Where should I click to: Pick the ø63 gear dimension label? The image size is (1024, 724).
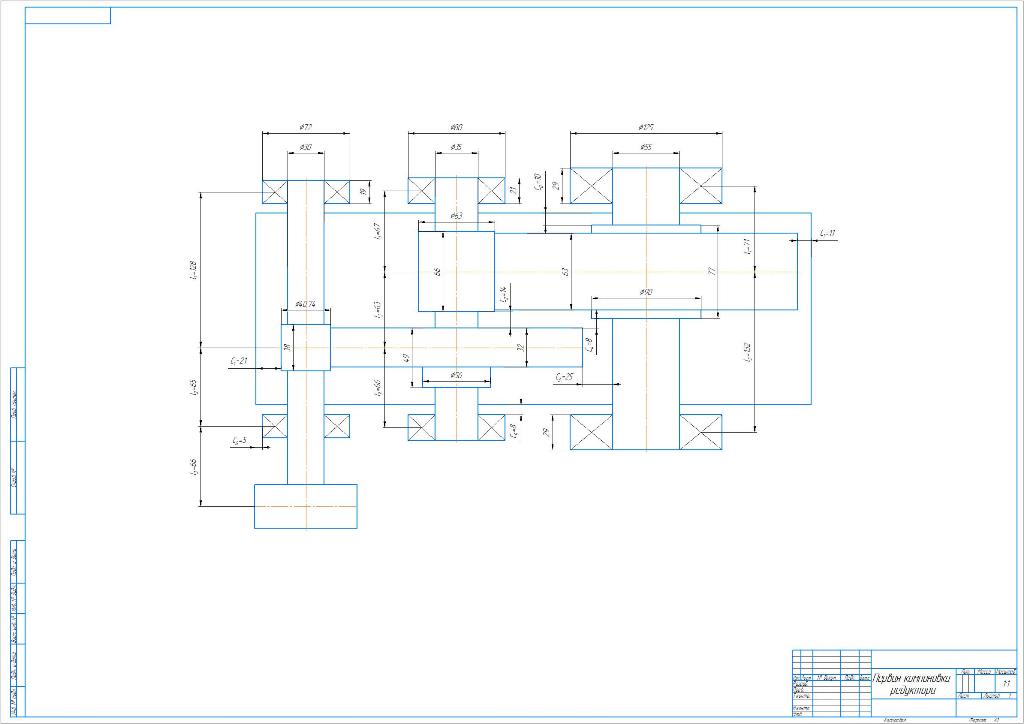456,215
